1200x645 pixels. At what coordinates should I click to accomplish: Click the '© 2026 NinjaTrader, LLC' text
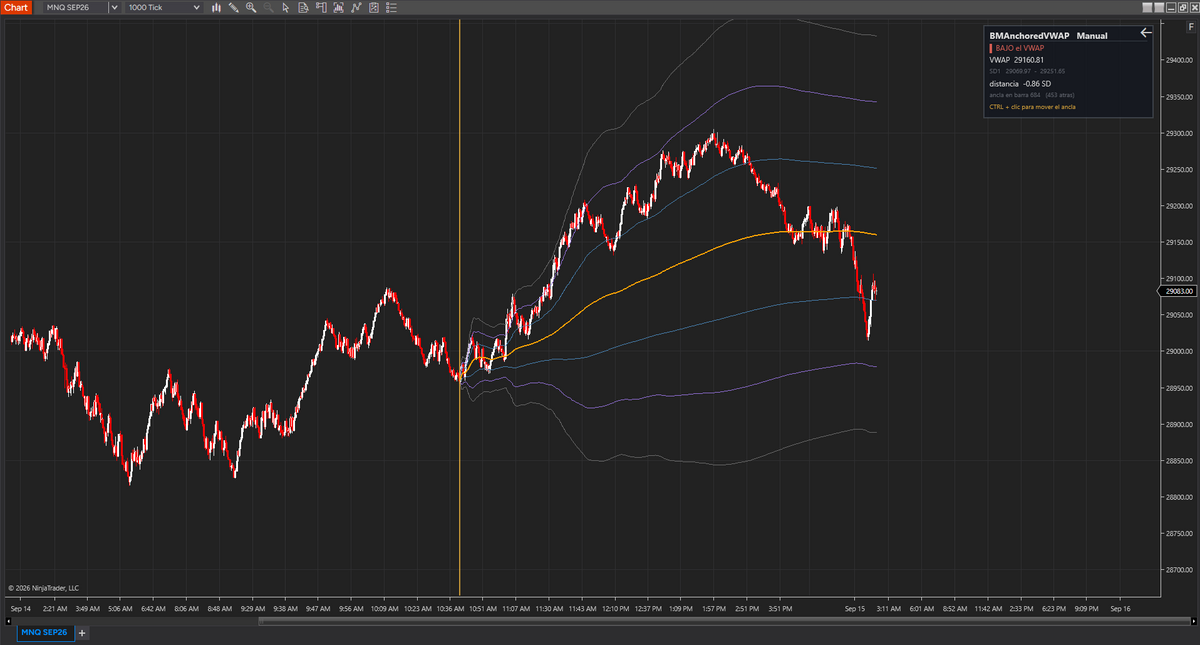pos(43,588)
